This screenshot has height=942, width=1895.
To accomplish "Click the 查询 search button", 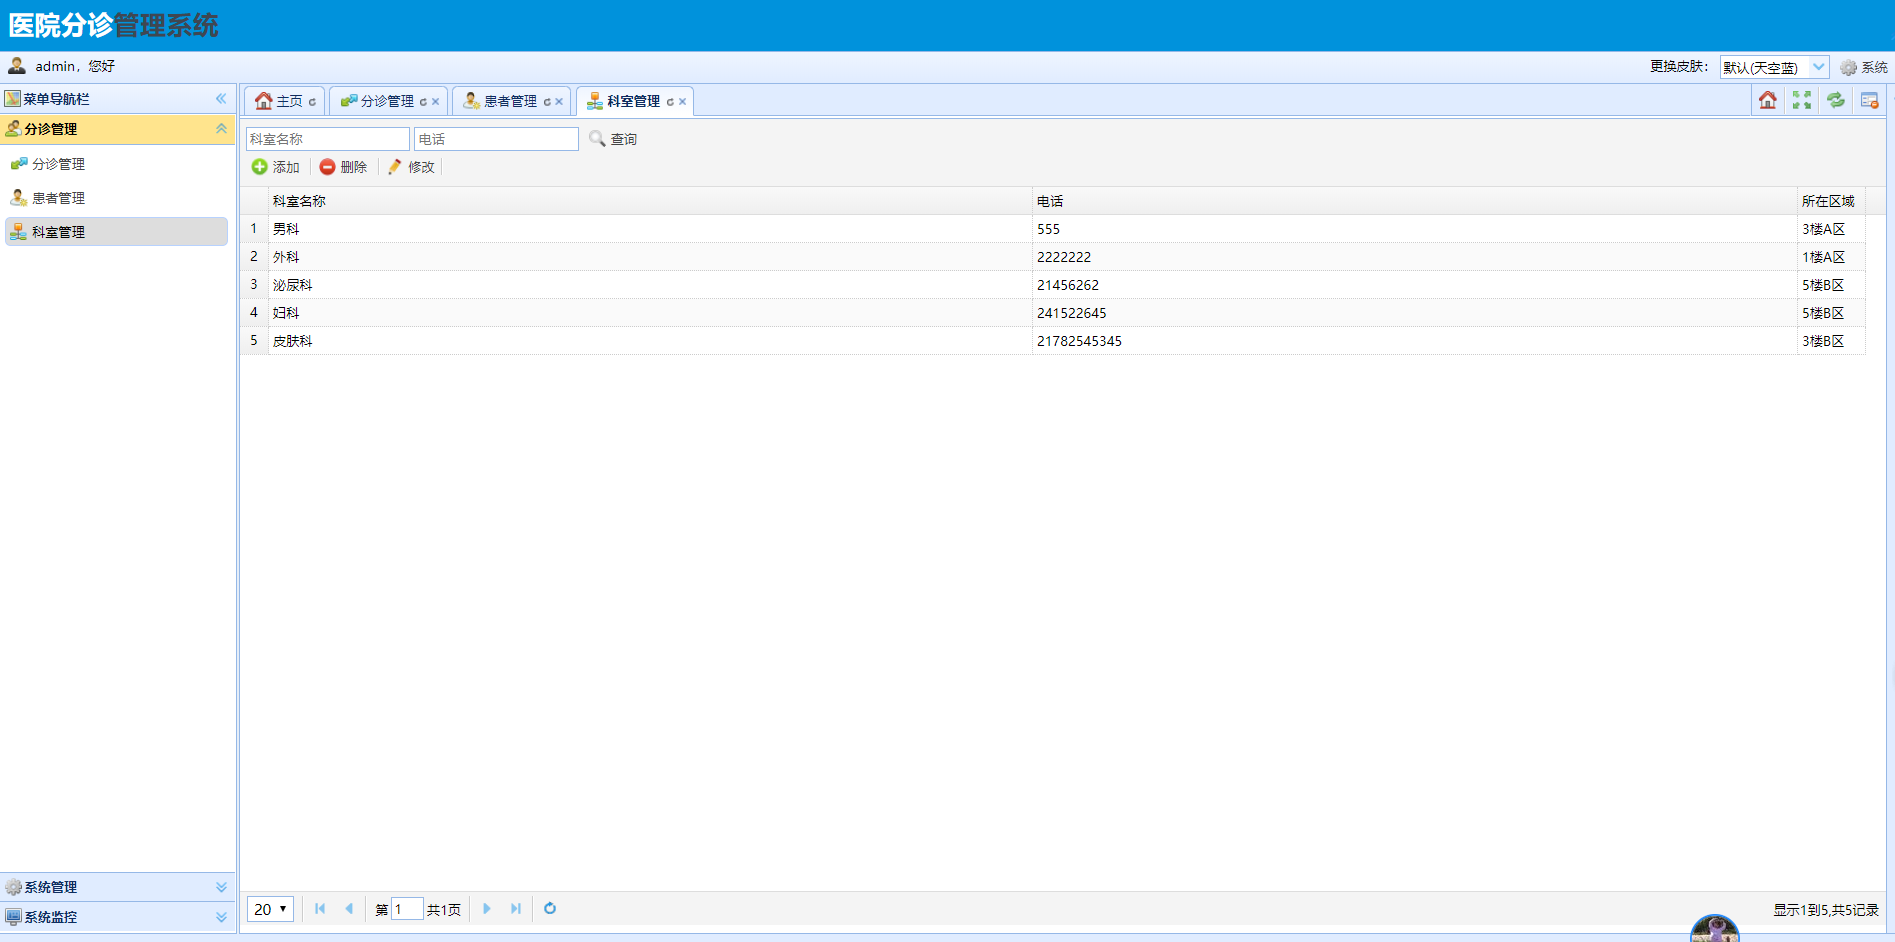I will (x=613, y=139).
